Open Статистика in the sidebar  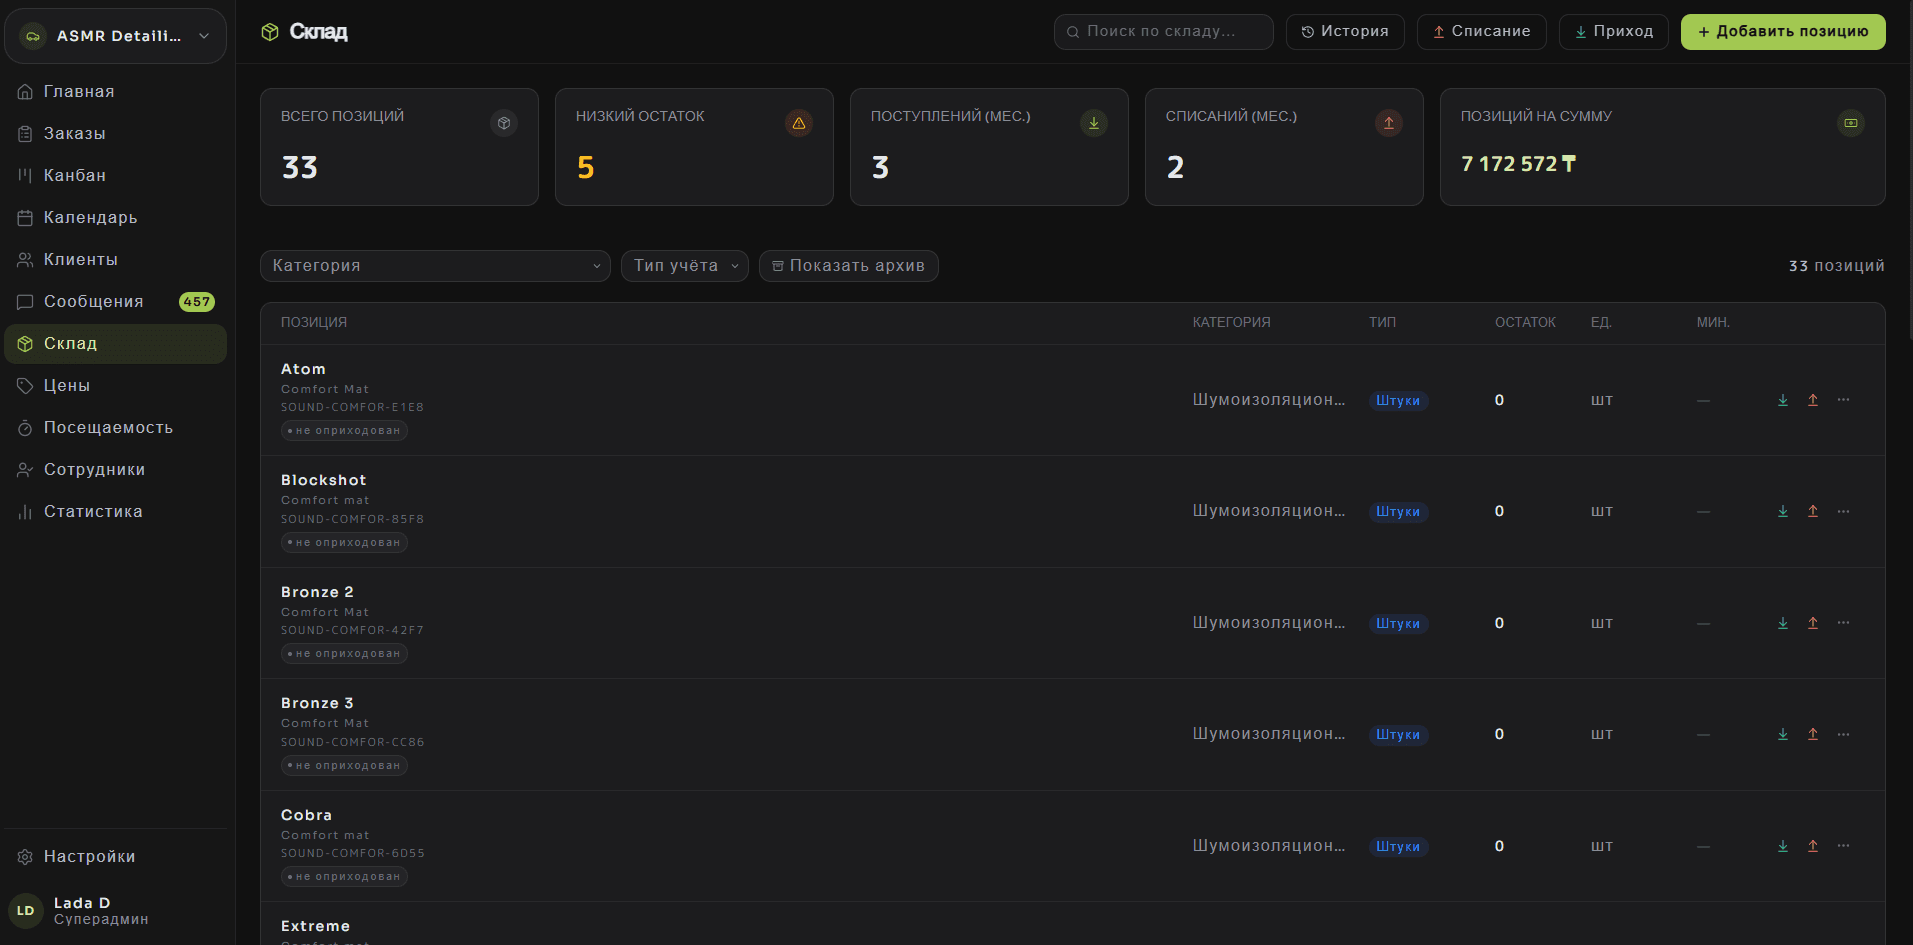[116, 512]
